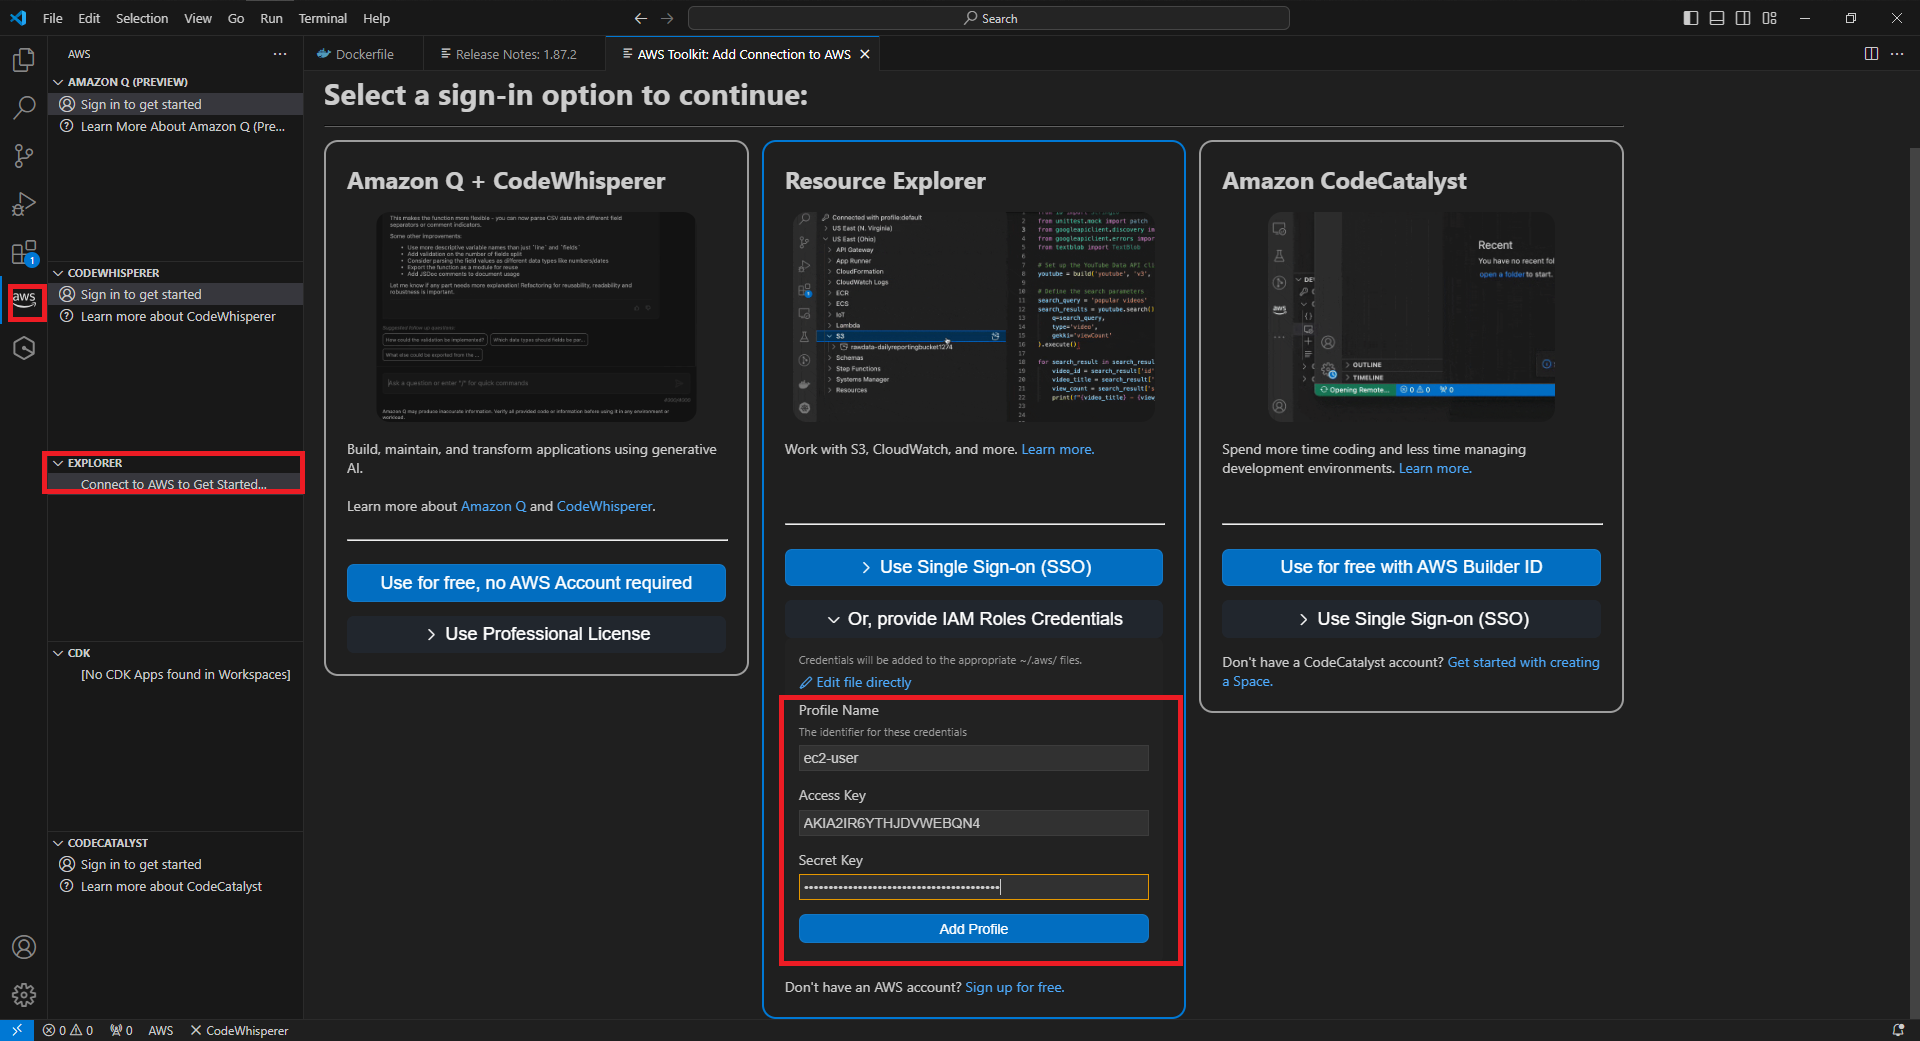
Task: Toggle Secondary Side Bar layout icon
Action: (x=1743, y=18)
